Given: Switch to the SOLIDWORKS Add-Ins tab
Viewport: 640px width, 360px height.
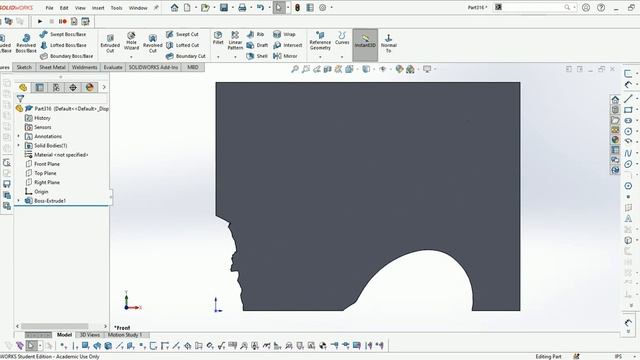Looking at the screenshot, I should click(x=153, y=67).
